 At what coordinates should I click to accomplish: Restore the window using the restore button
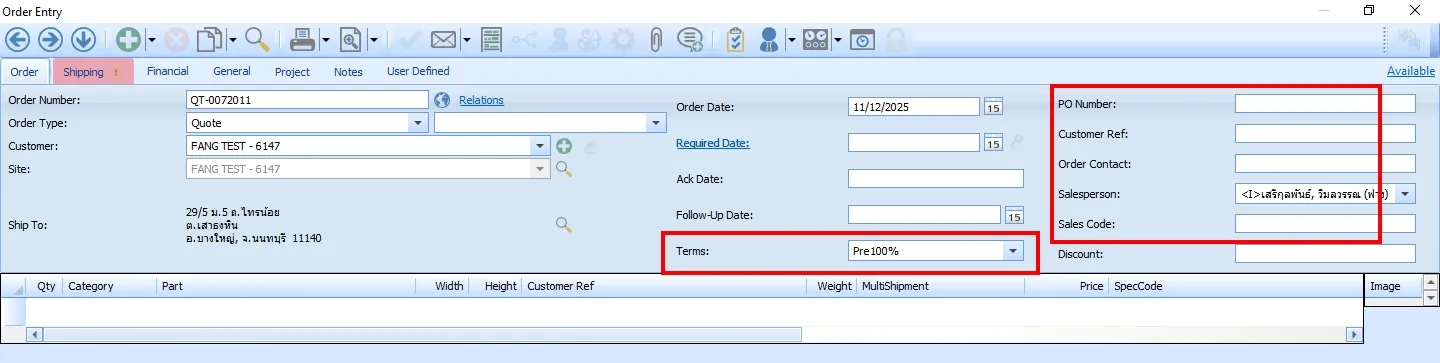pyautogui.click(x=1369, y=10)
